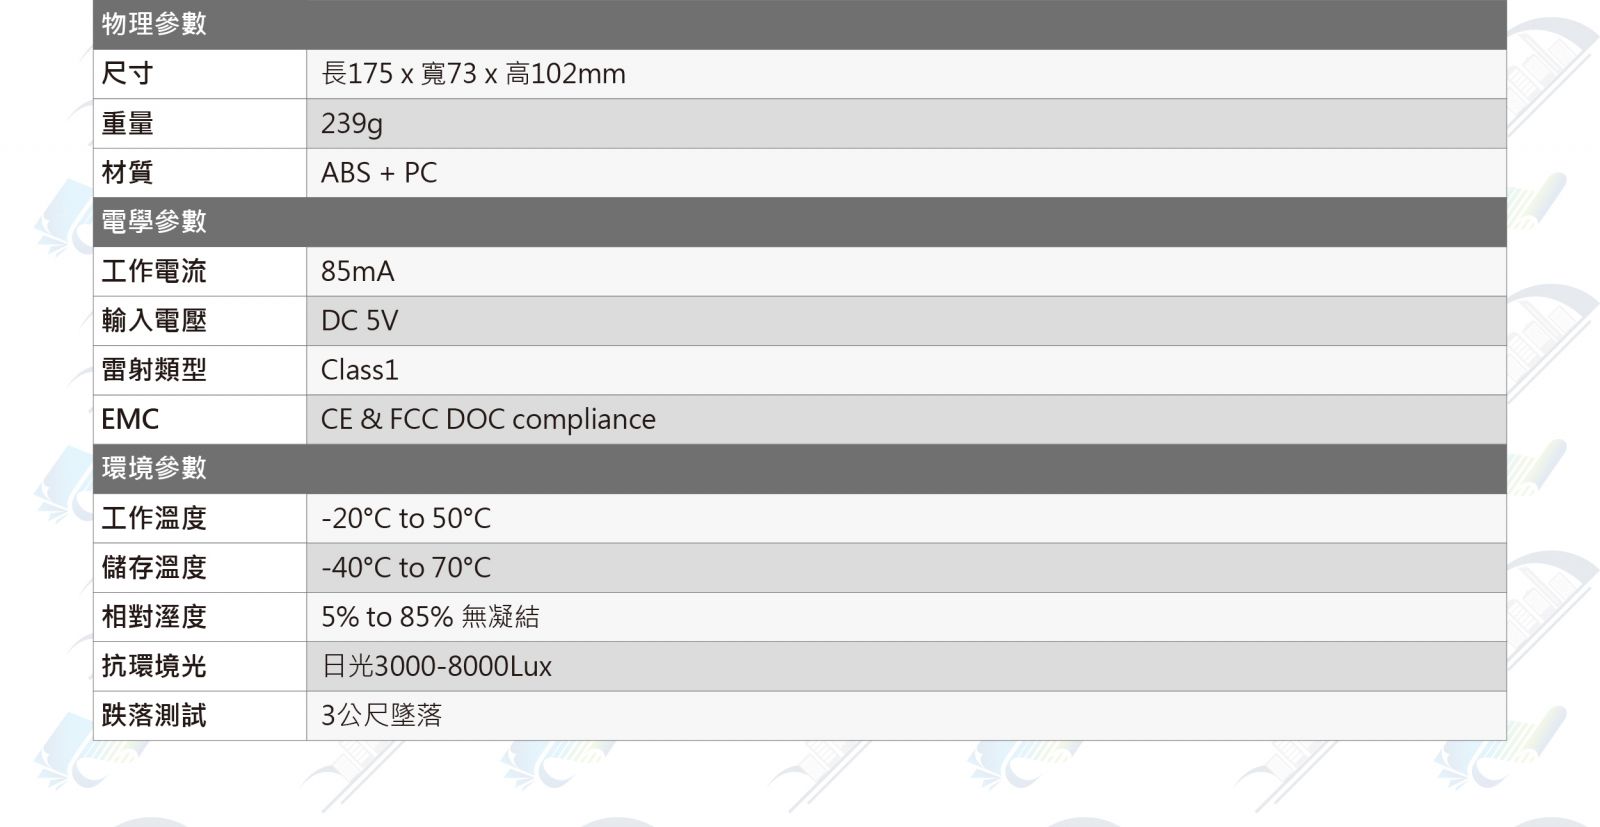The height and width of the screenshot is (827, 1600).
Task: Select the 跌落測試 row label
Action: point(154,715)
